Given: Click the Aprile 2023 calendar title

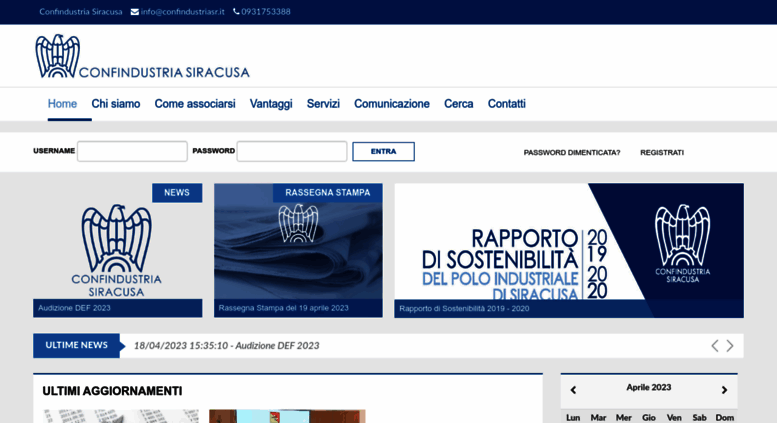Looking at the screenshot, I should pyautogui.click(x=649, y=387).
